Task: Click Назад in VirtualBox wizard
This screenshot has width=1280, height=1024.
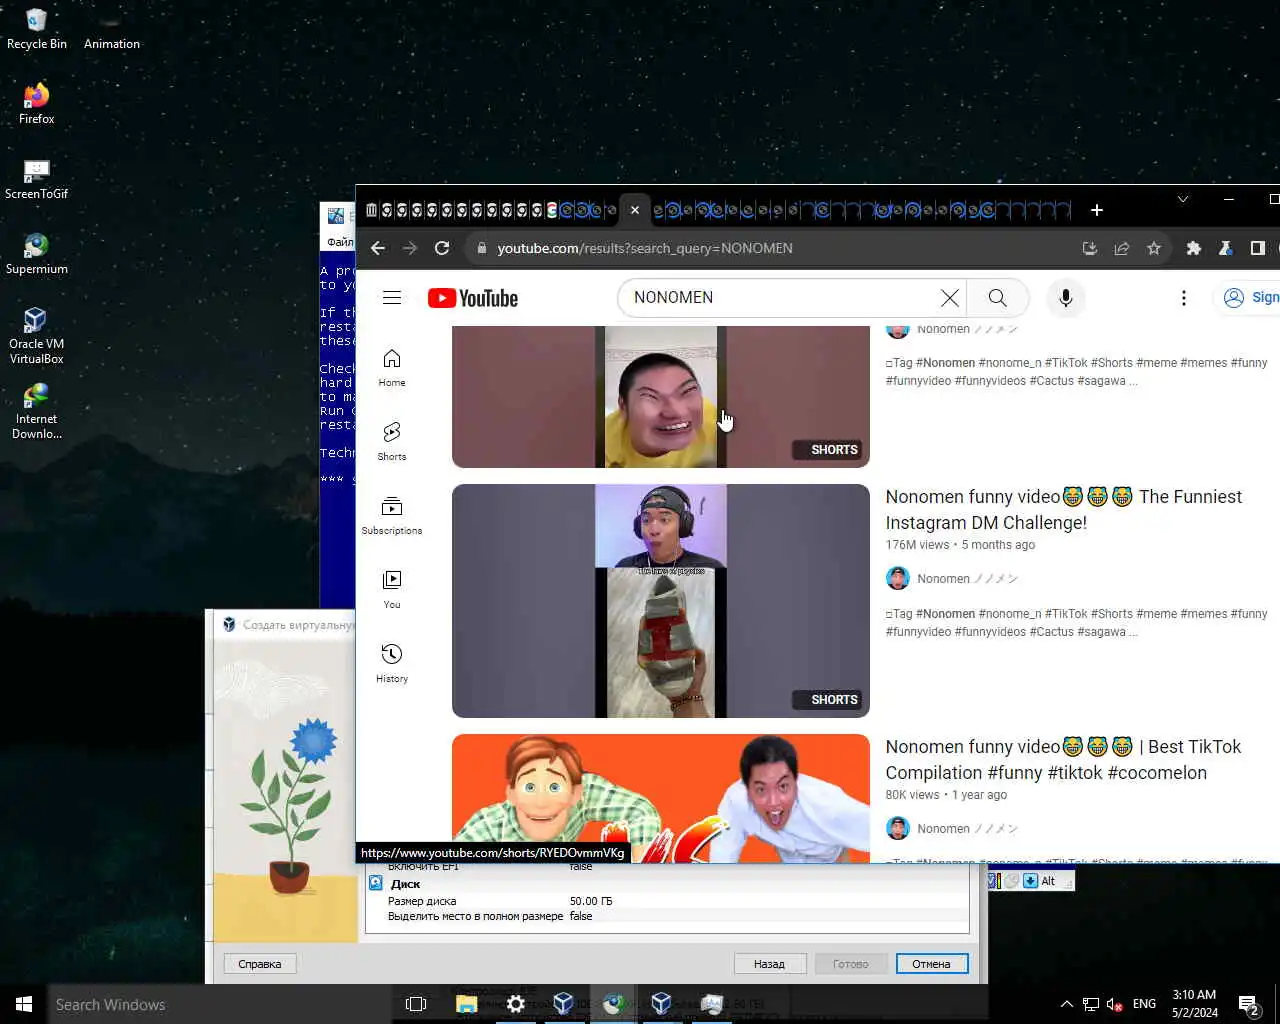Action: click(769, 964)
